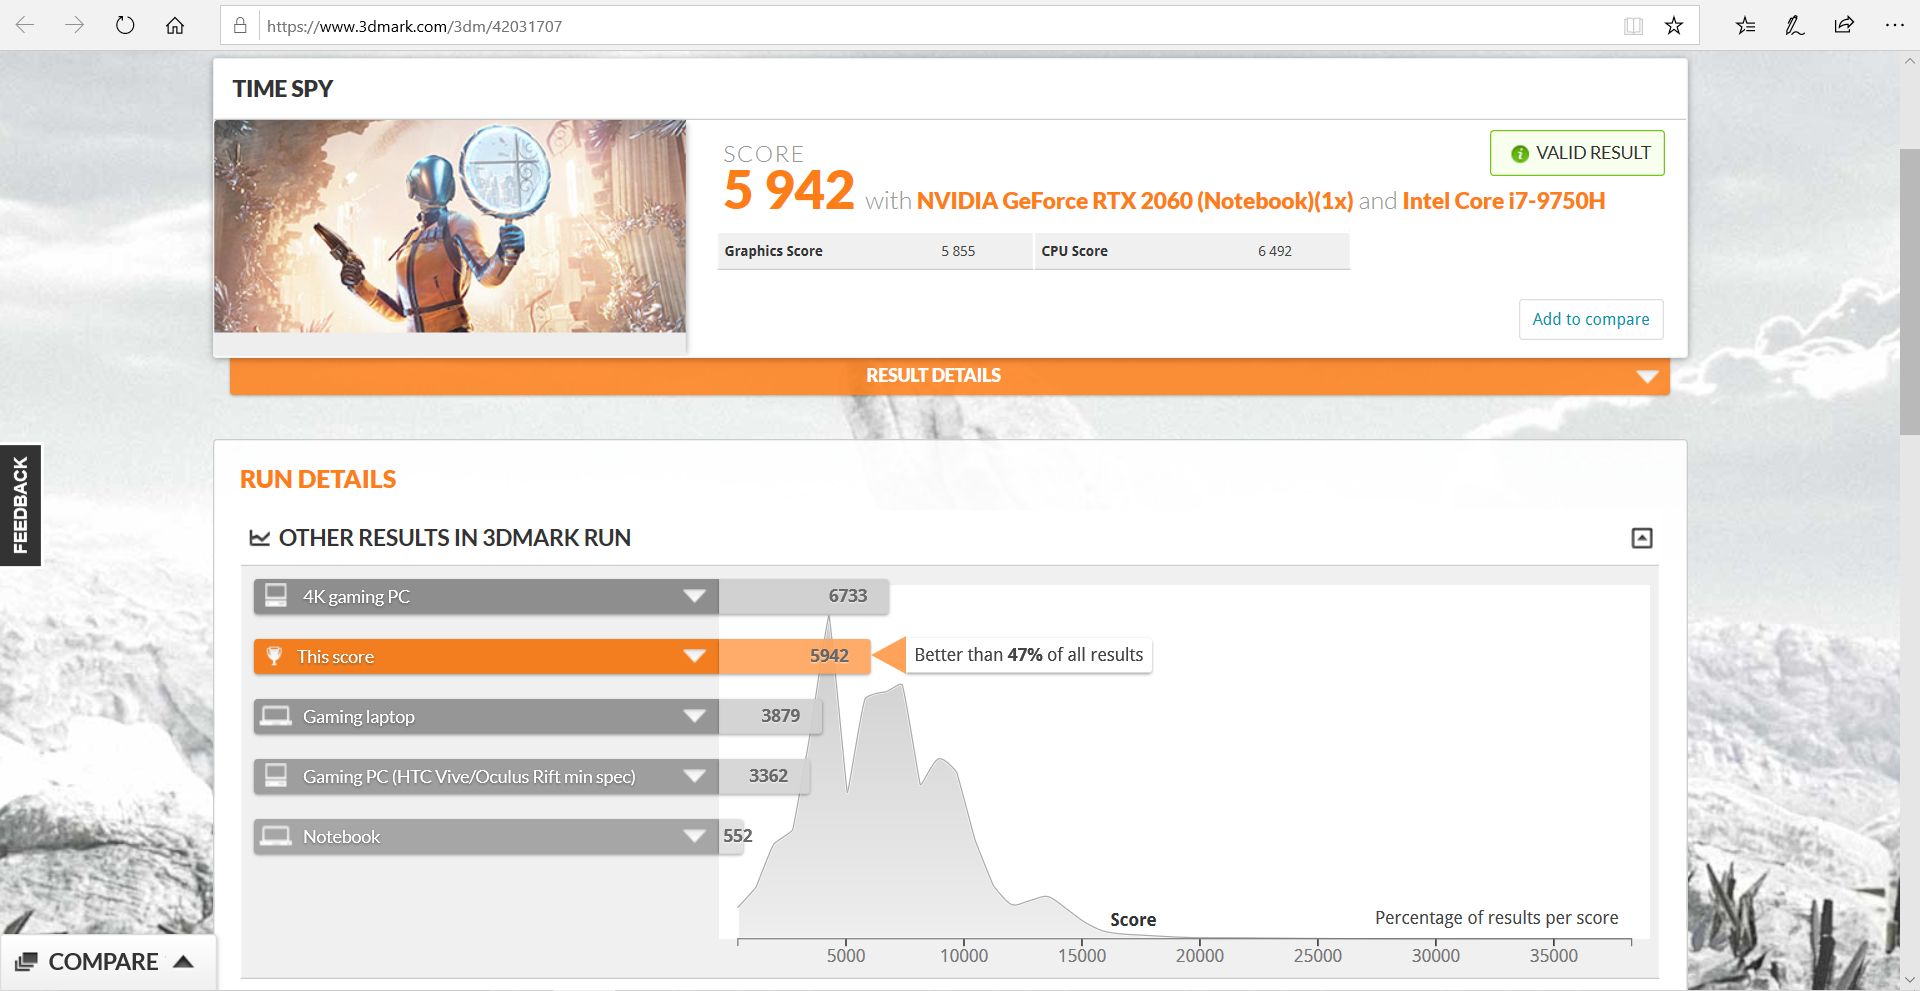Click the Time Spy benchmark thumbnail
The image size is (1920, 991).
450,226
